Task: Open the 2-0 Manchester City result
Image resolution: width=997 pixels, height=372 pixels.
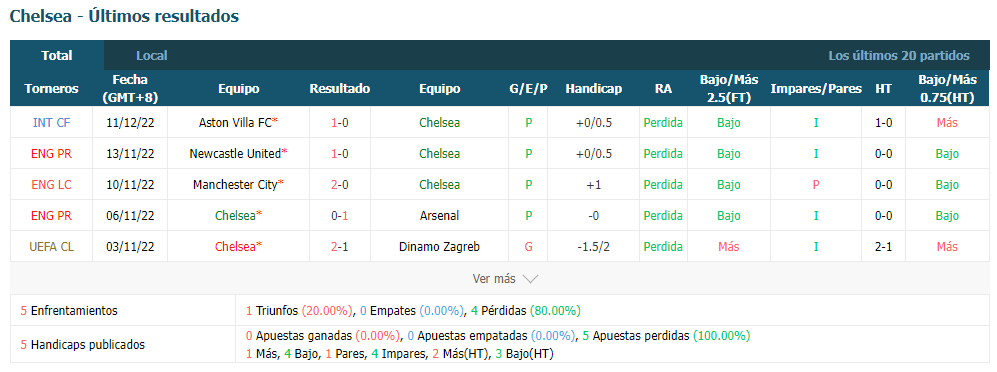Action: click(x=340, y=185)
